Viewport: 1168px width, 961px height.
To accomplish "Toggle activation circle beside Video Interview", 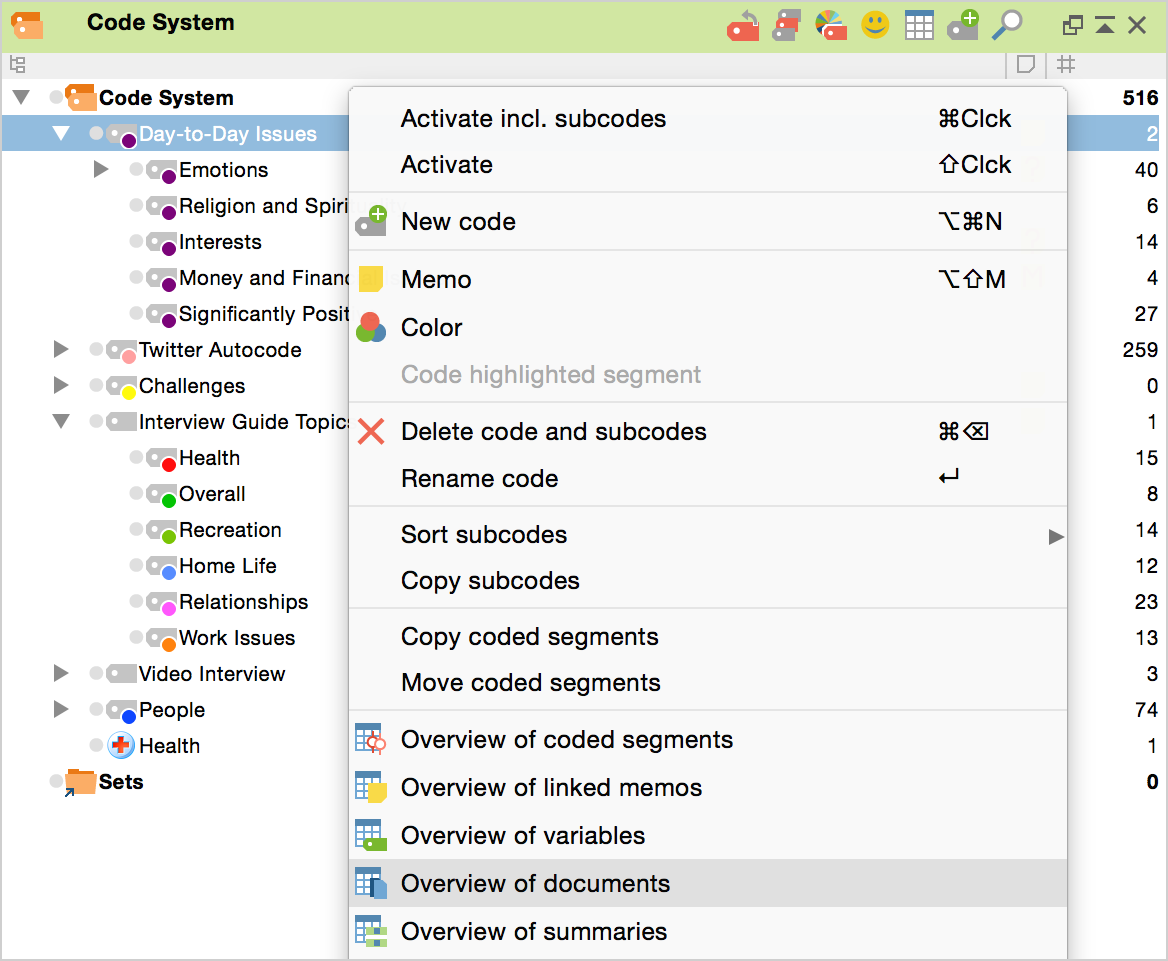I will [x=96, y=674].
